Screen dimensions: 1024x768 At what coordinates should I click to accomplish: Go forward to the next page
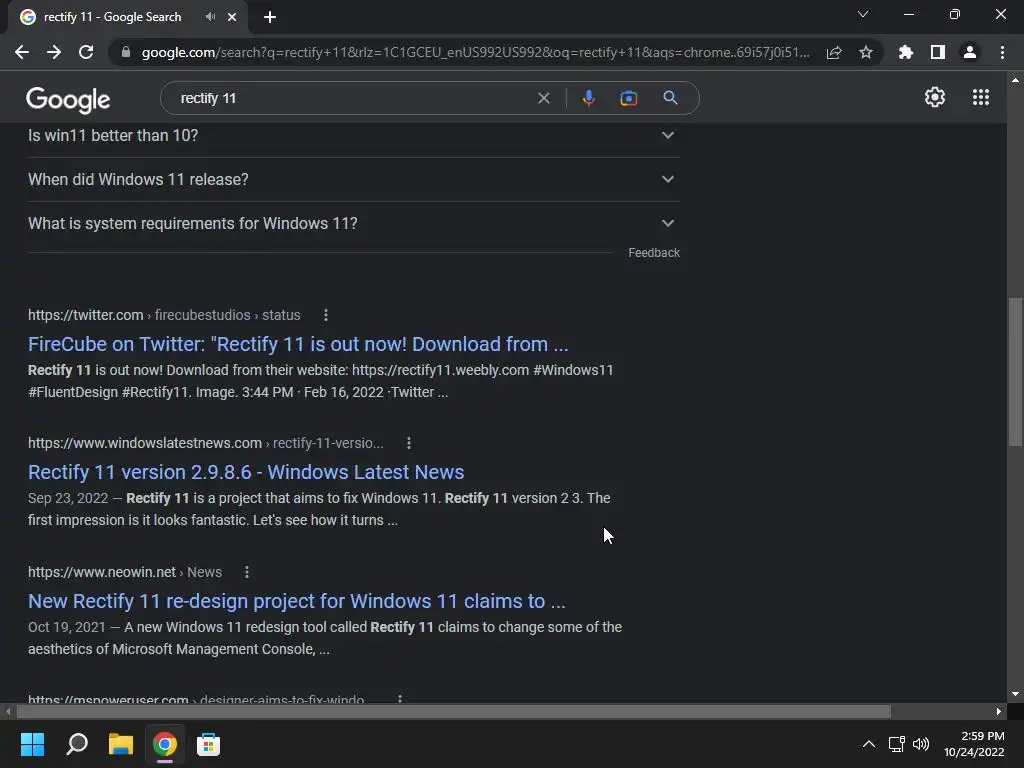pyautogui.click(x=54, y=52)
